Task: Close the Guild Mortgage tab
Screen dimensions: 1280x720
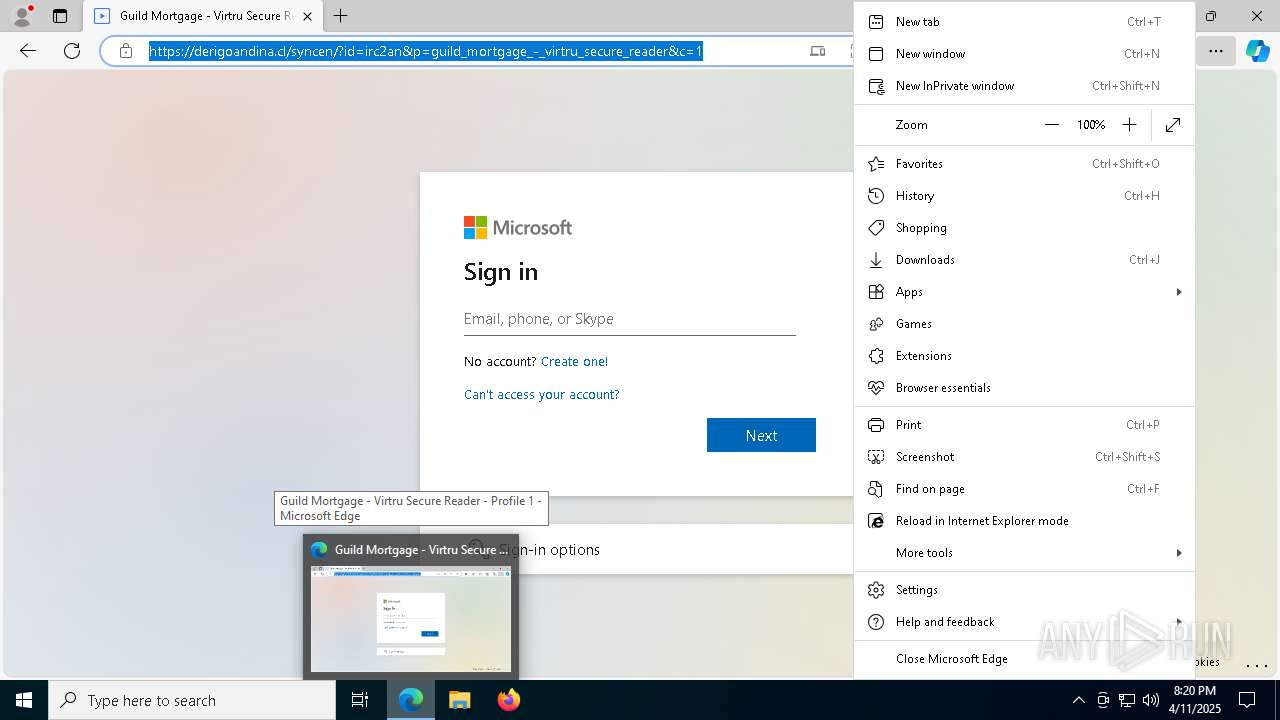Action: pyautogui.click(x=307, y=16)
